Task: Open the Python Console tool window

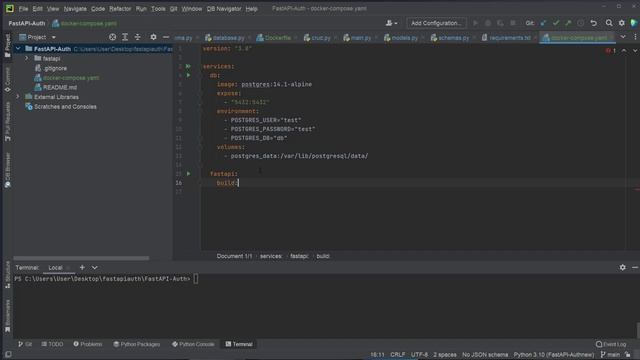Action: [193, 344]
